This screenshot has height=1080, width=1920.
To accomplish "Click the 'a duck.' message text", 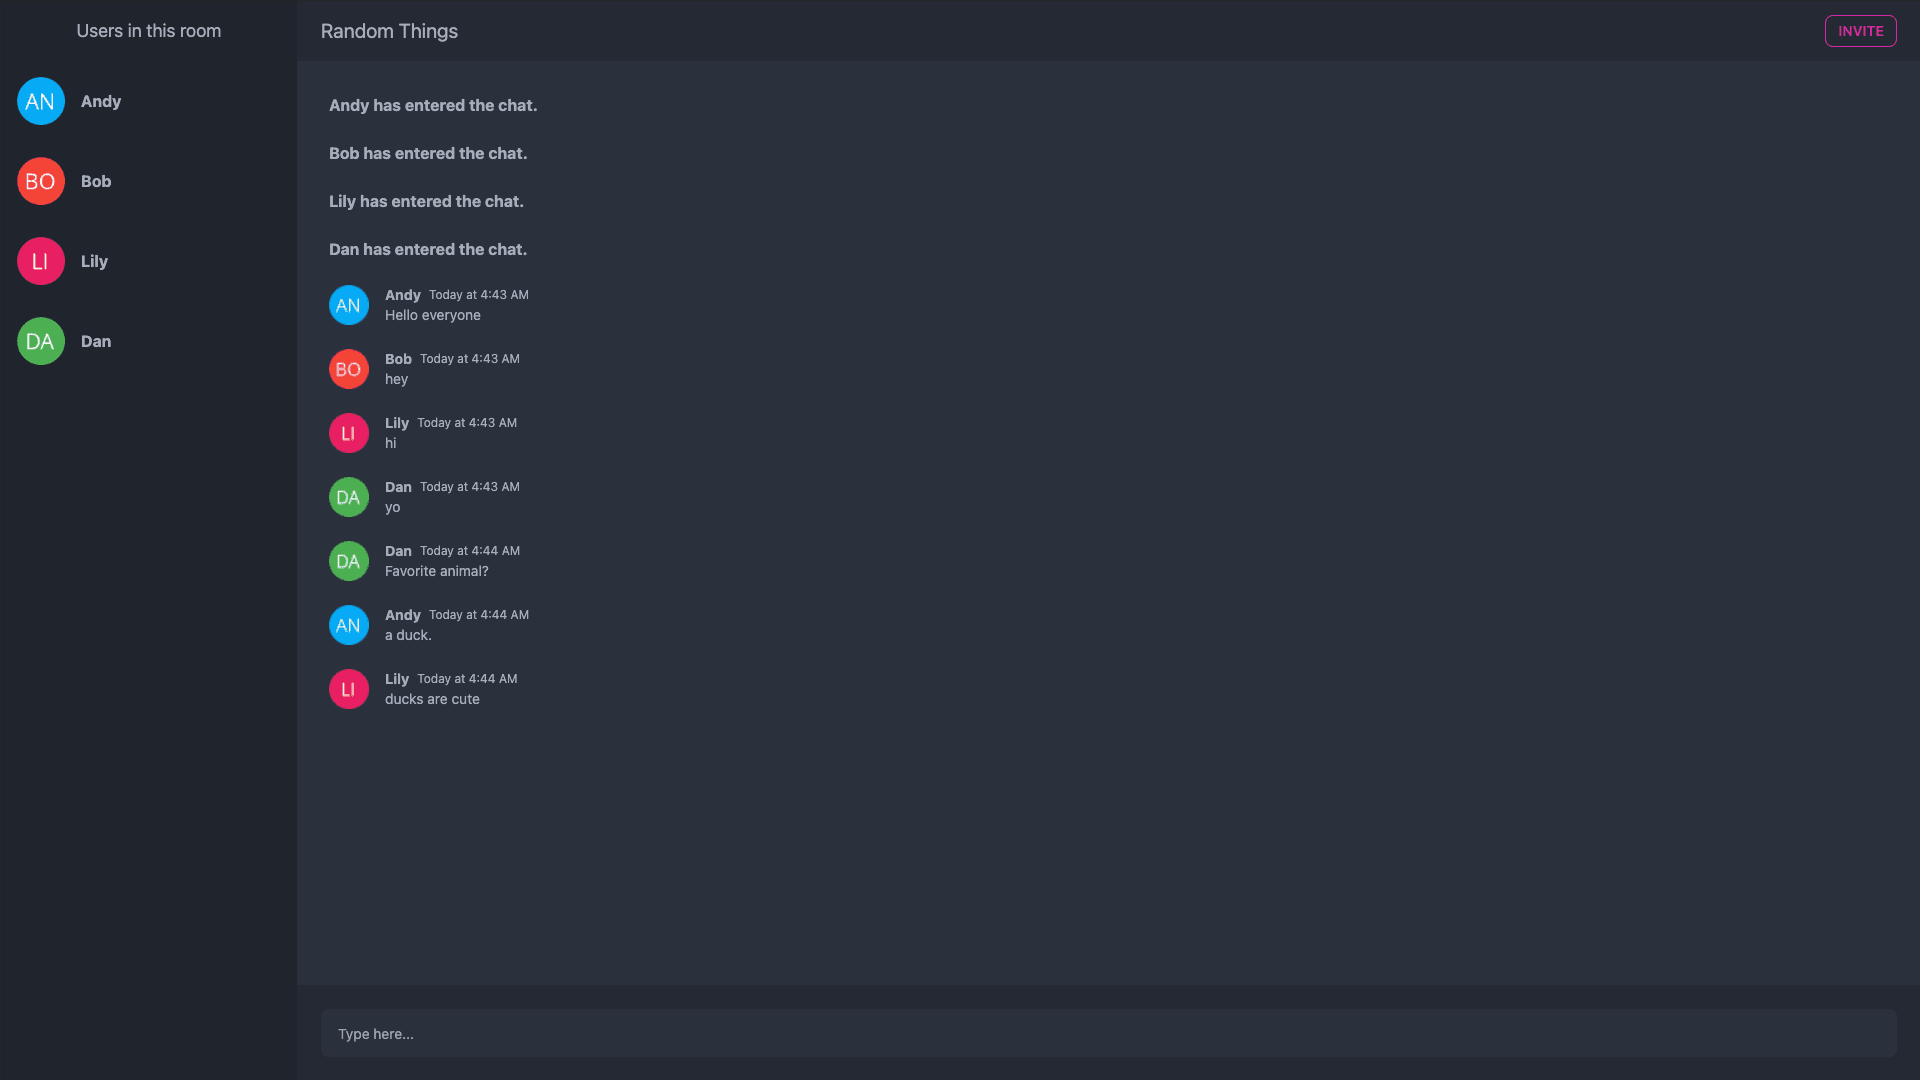I will coord(408,635).
